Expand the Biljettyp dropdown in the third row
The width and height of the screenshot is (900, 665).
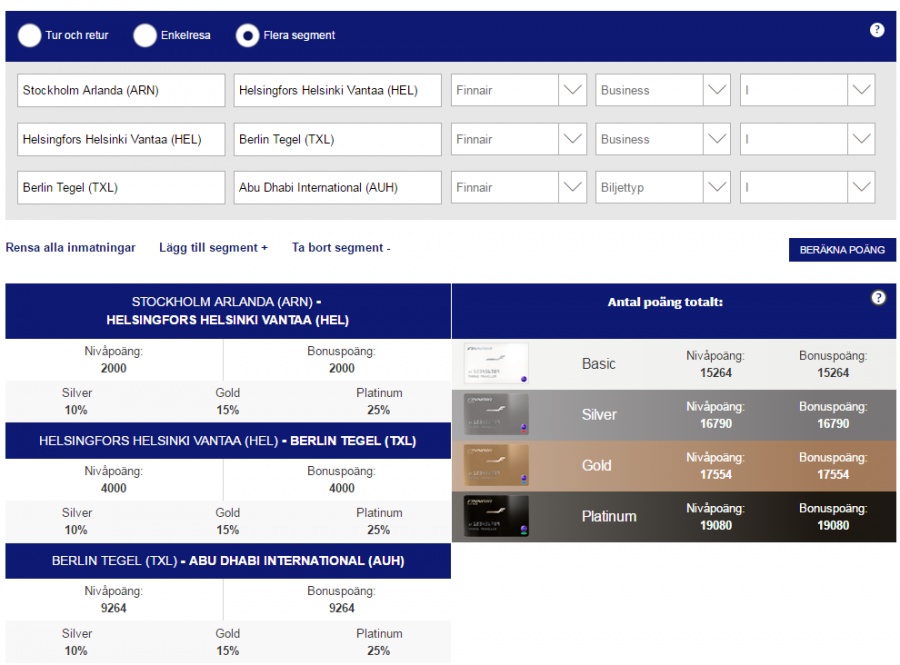coord(662,187)
